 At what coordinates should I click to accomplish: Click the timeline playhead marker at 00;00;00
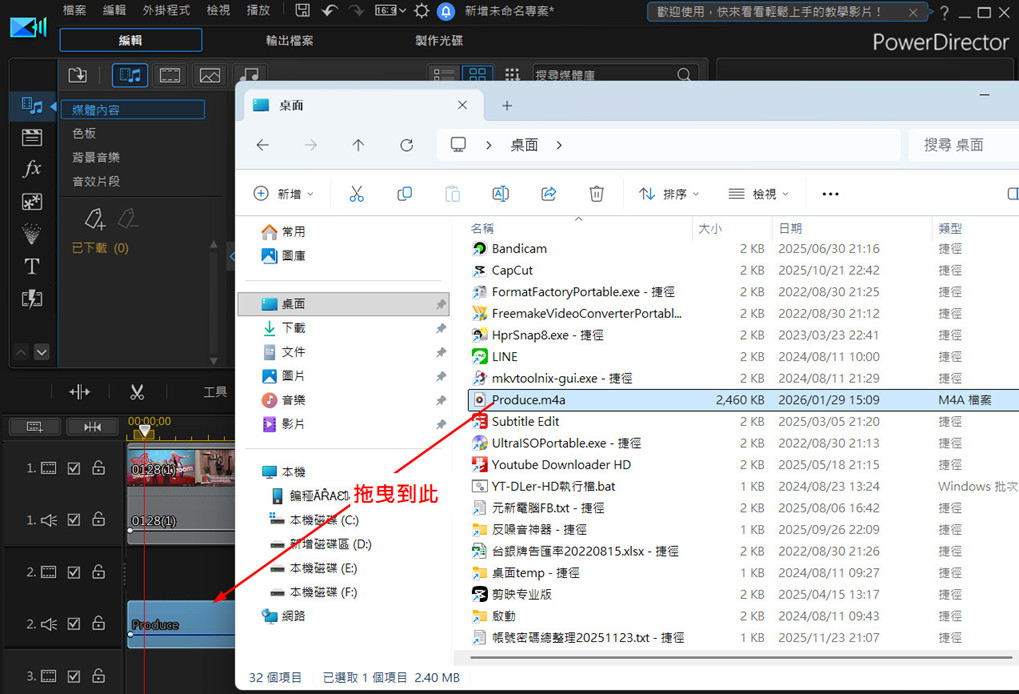[x=145, y=431]
